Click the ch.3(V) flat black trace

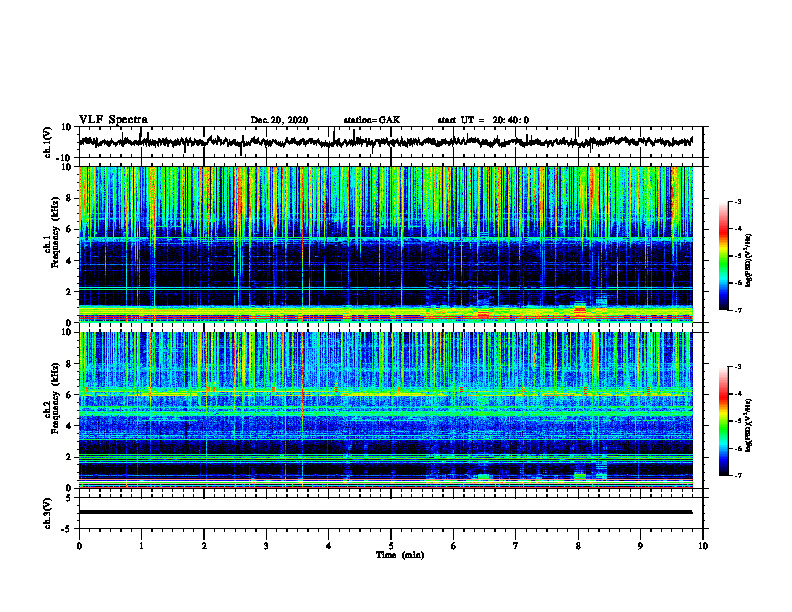point(385,512)
